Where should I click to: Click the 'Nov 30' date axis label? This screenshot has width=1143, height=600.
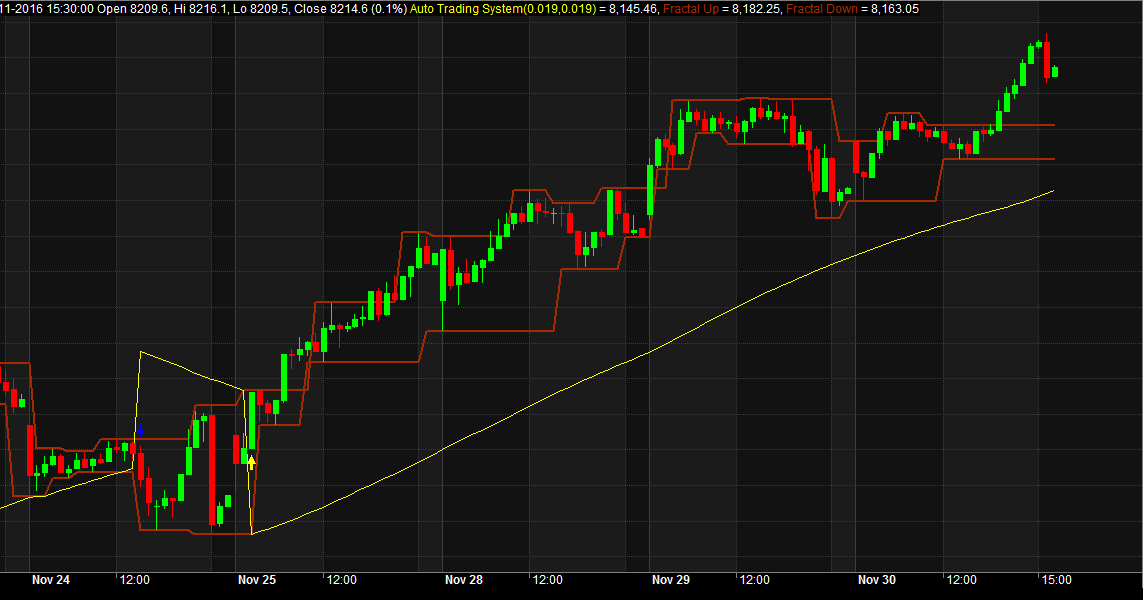tap(877, 580)
